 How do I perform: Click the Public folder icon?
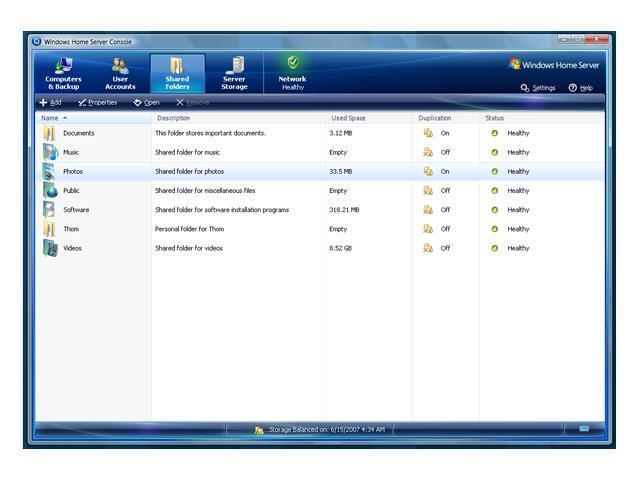50,191
